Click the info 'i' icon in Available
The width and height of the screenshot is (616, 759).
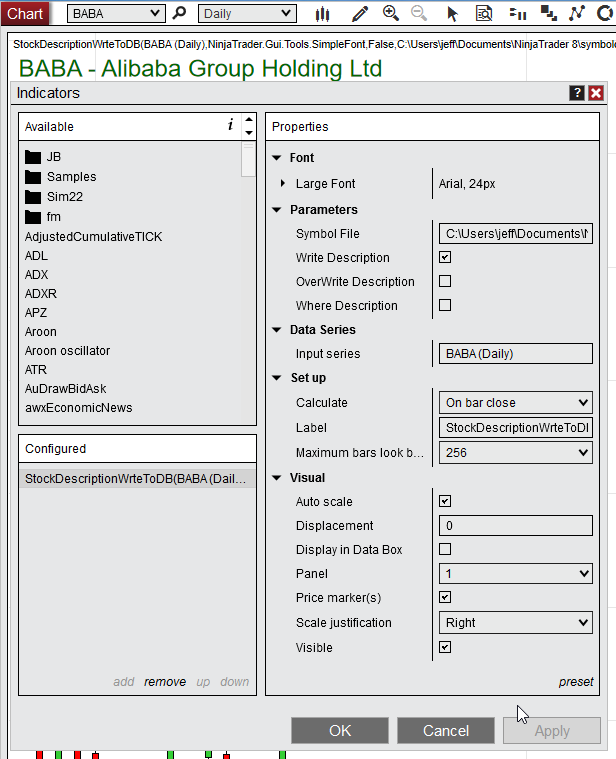tap(230, 125)
